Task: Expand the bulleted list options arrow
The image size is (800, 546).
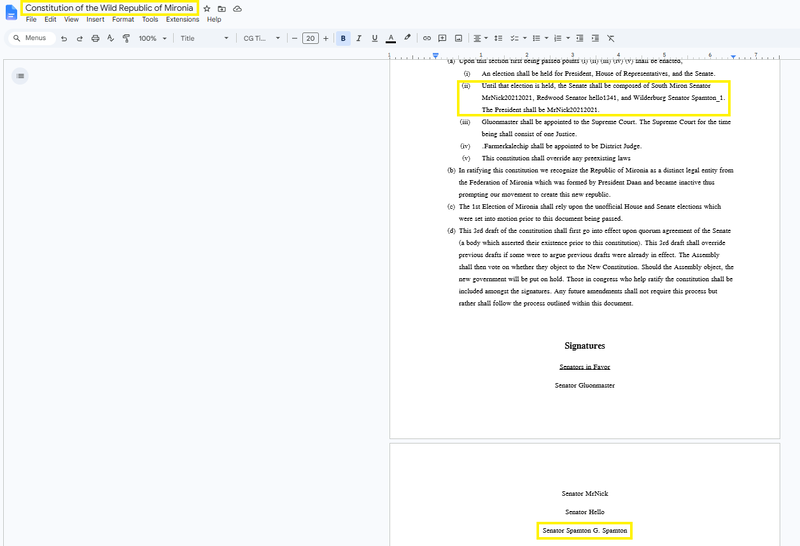Action: click(546, 38)
